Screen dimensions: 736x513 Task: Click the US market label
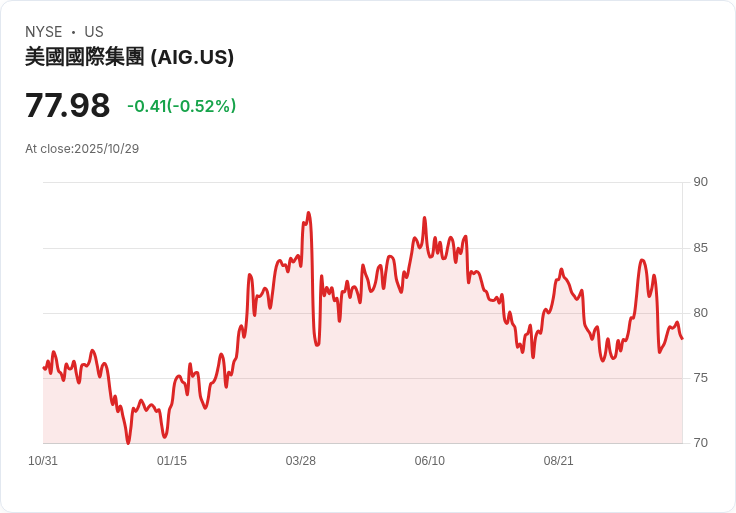pos(94,32)
